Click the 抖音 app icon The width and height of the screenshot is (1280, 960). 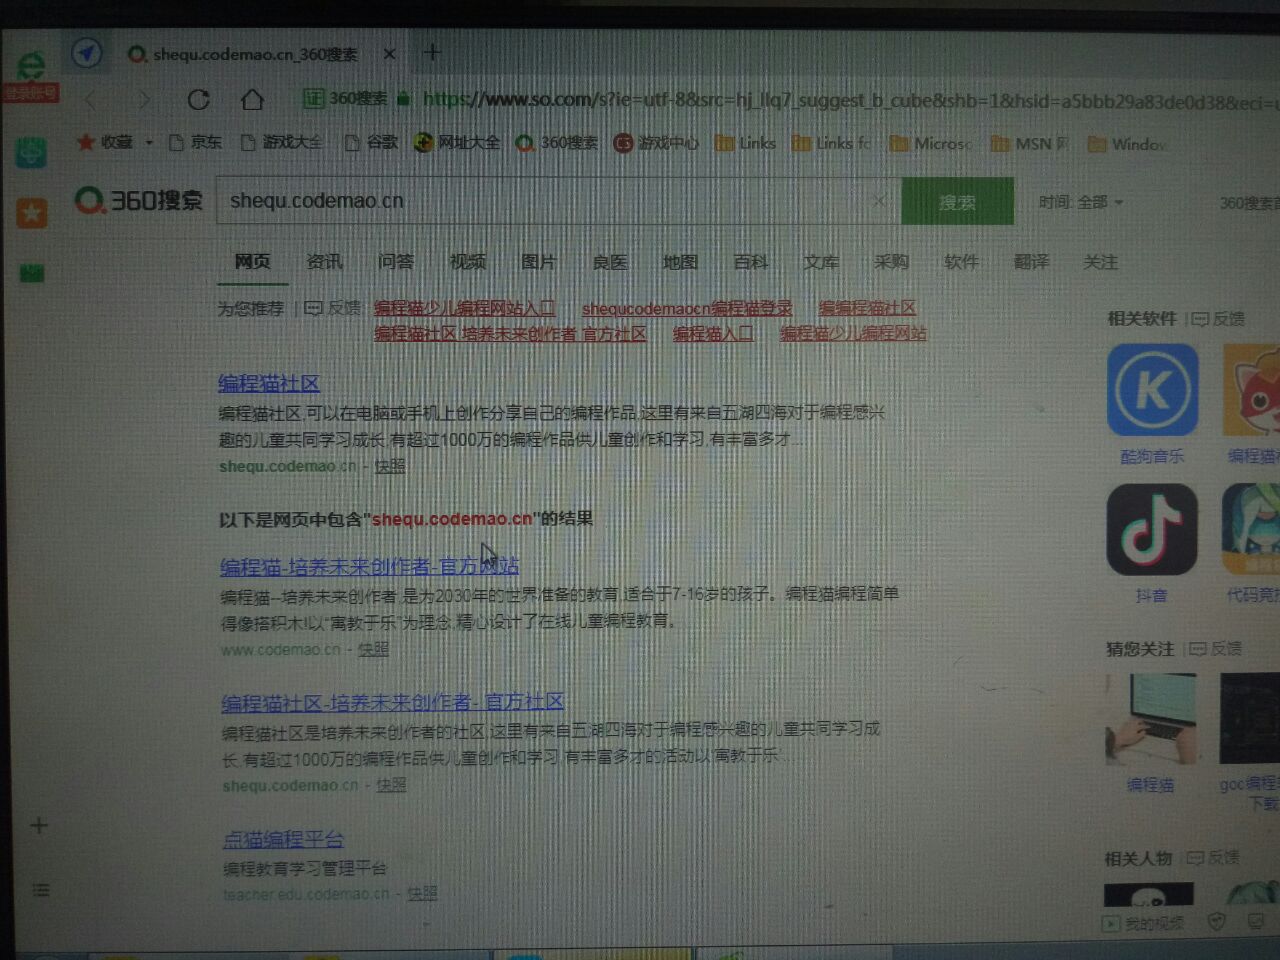pos(1151,529)
